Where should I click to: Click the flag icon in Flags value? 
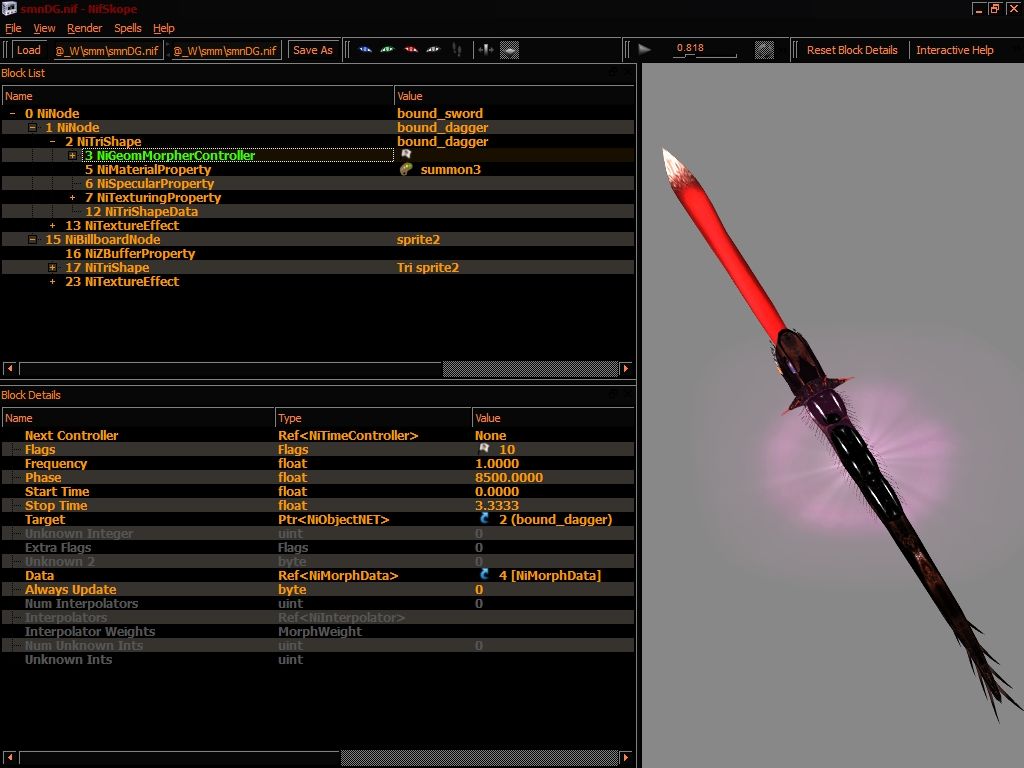tap(484, 449)
